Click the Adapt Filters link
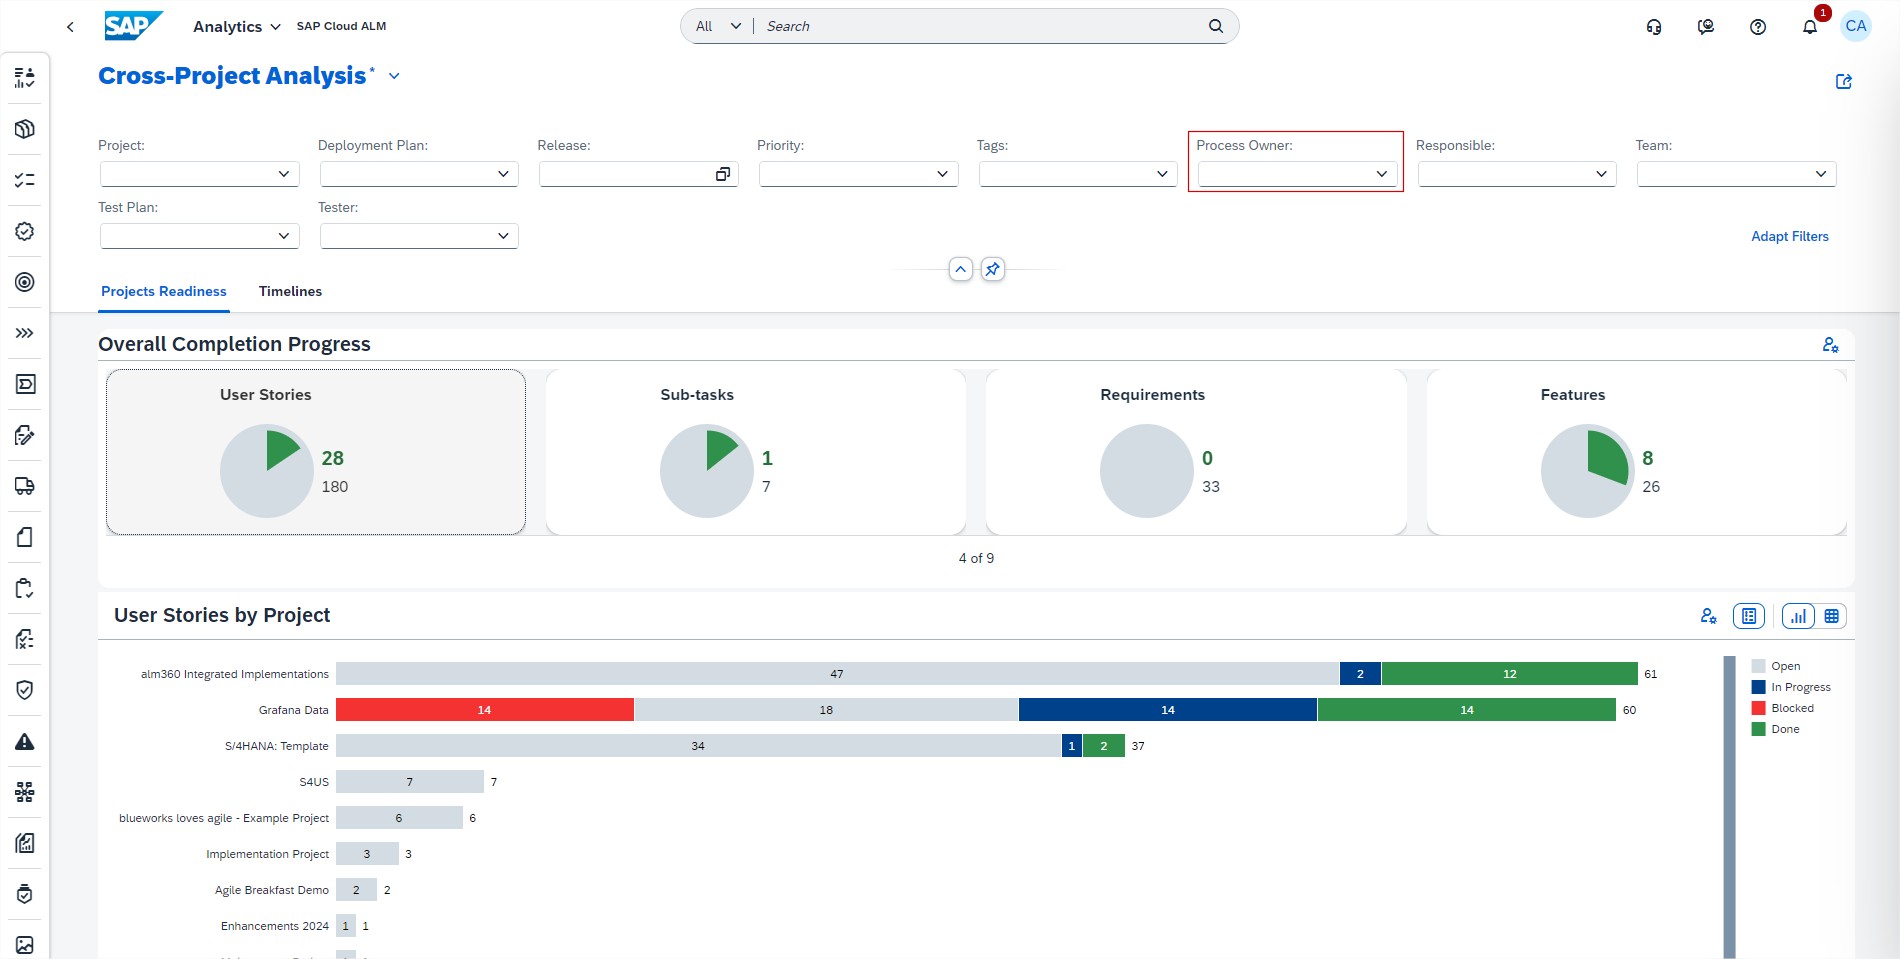 1789,236
